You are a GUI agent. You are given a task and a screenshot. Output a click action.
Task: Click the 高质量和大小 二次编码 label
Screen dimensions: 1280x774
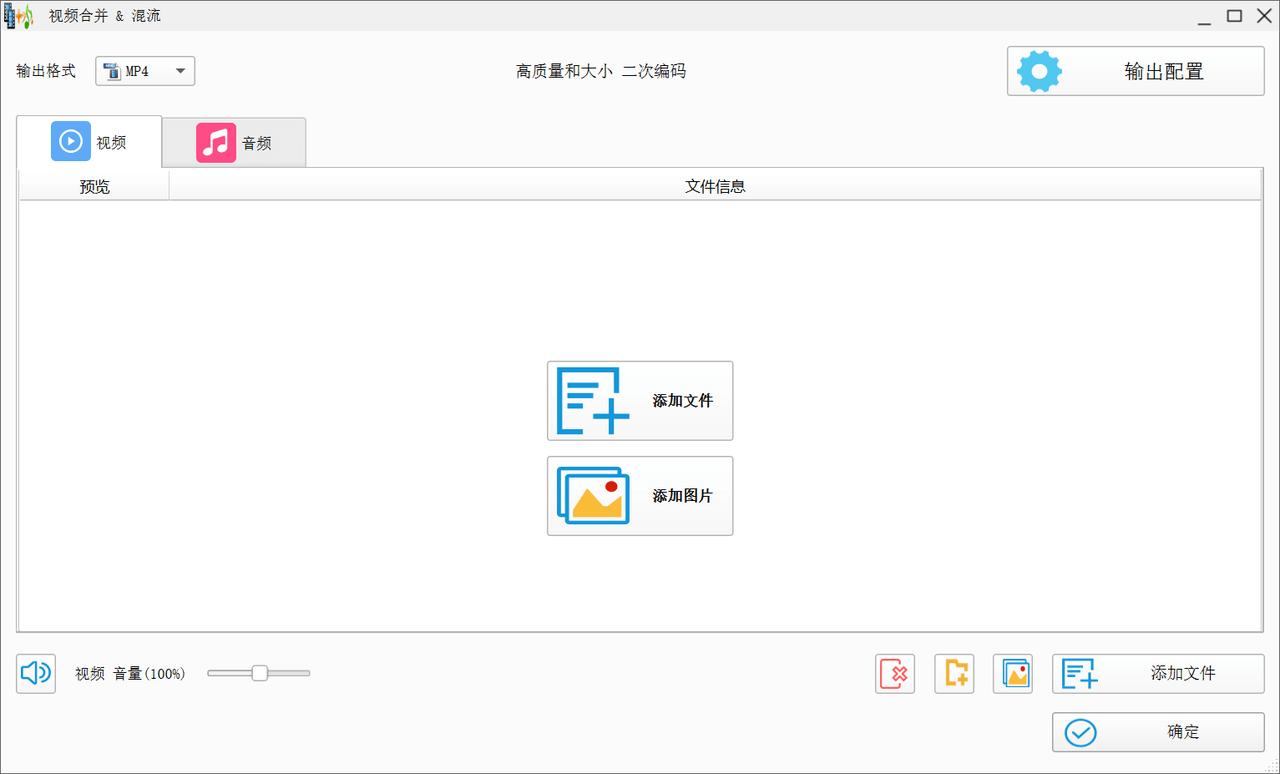(x=601, y=71)
